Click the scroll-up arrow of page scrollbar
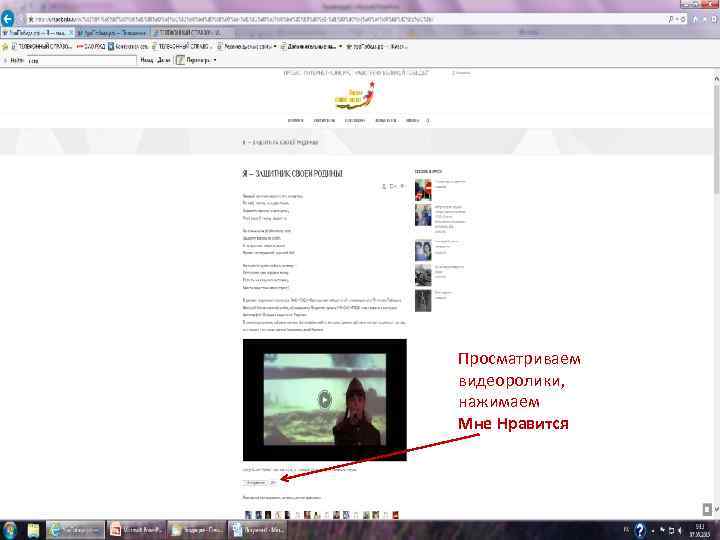720x540 pixels. (x=716, y=78)
